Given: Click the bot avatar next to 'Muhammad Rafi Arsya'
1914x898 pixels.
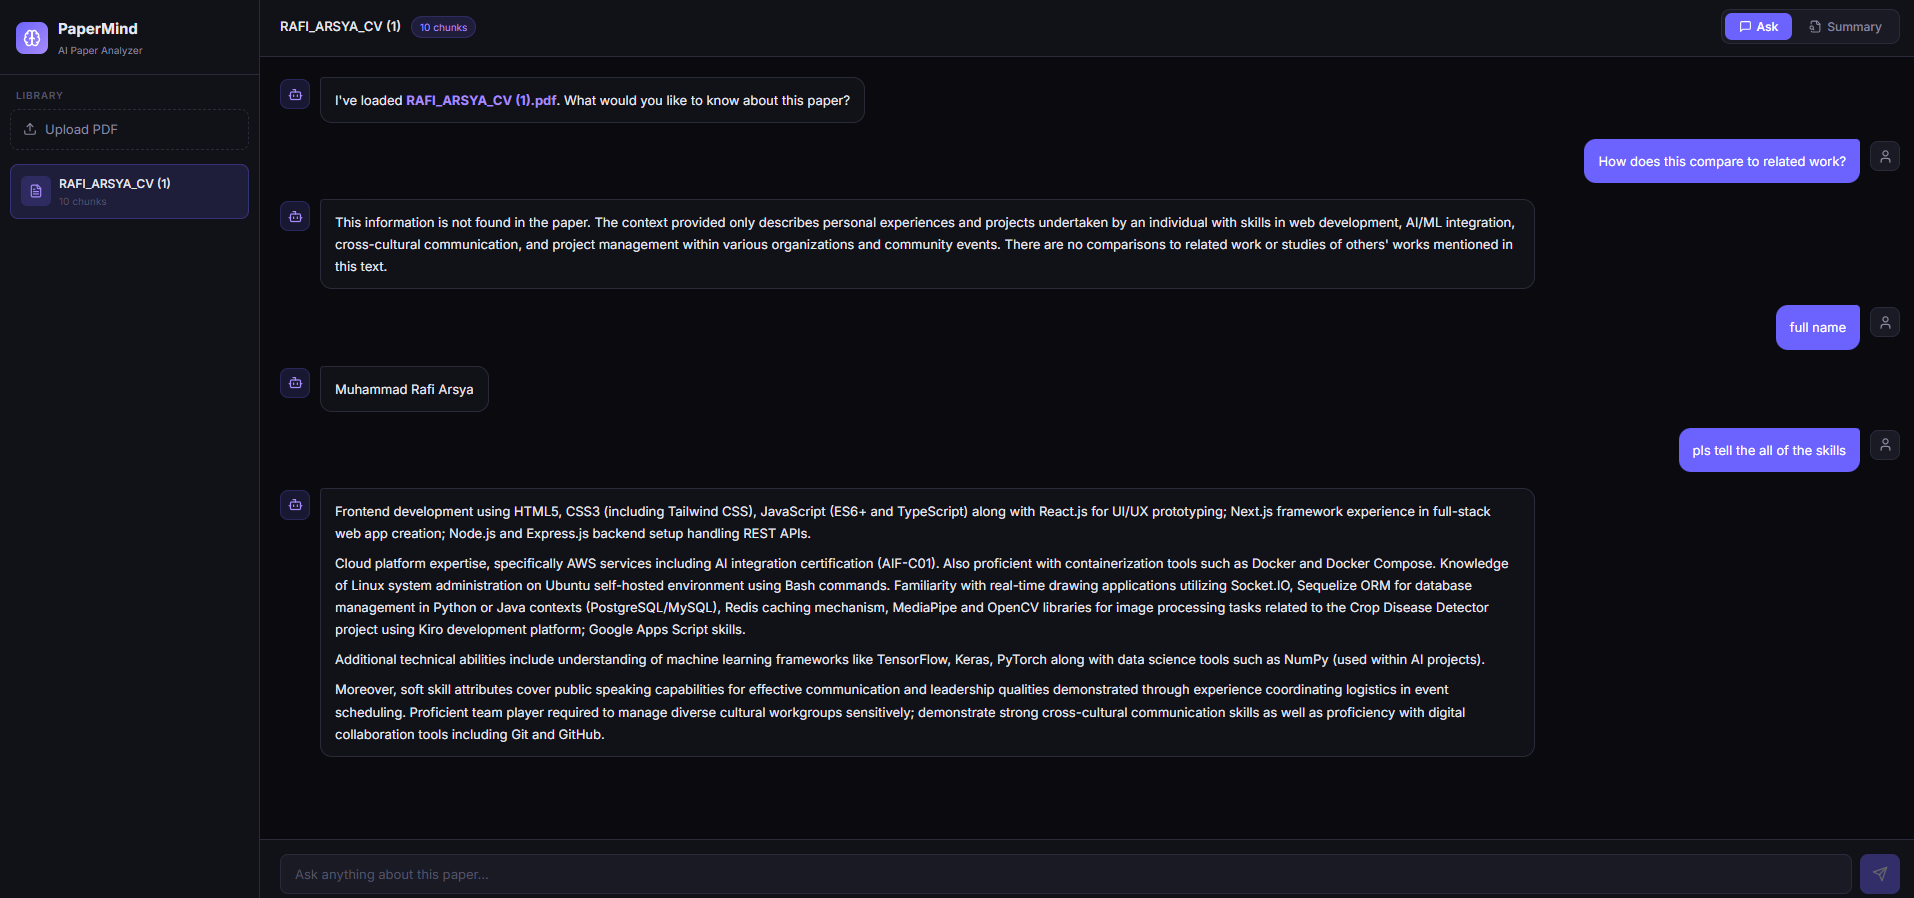Looking at the screenshot, I should tap(295, 382).
